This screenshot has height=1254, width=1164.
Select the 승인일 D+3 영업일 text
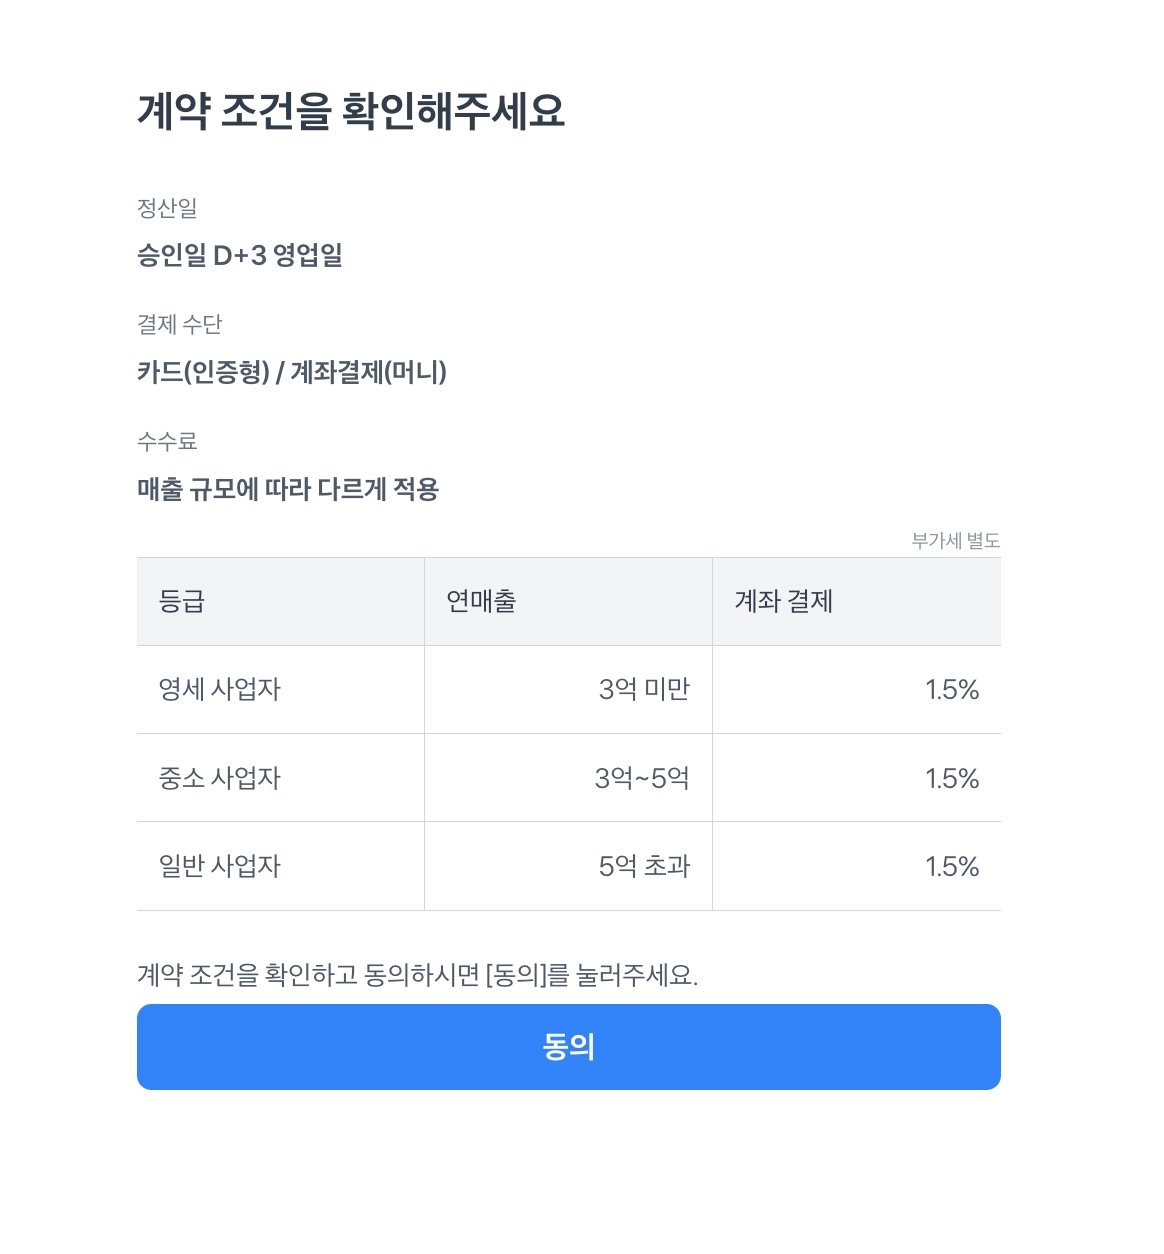[x=240, y=256]
